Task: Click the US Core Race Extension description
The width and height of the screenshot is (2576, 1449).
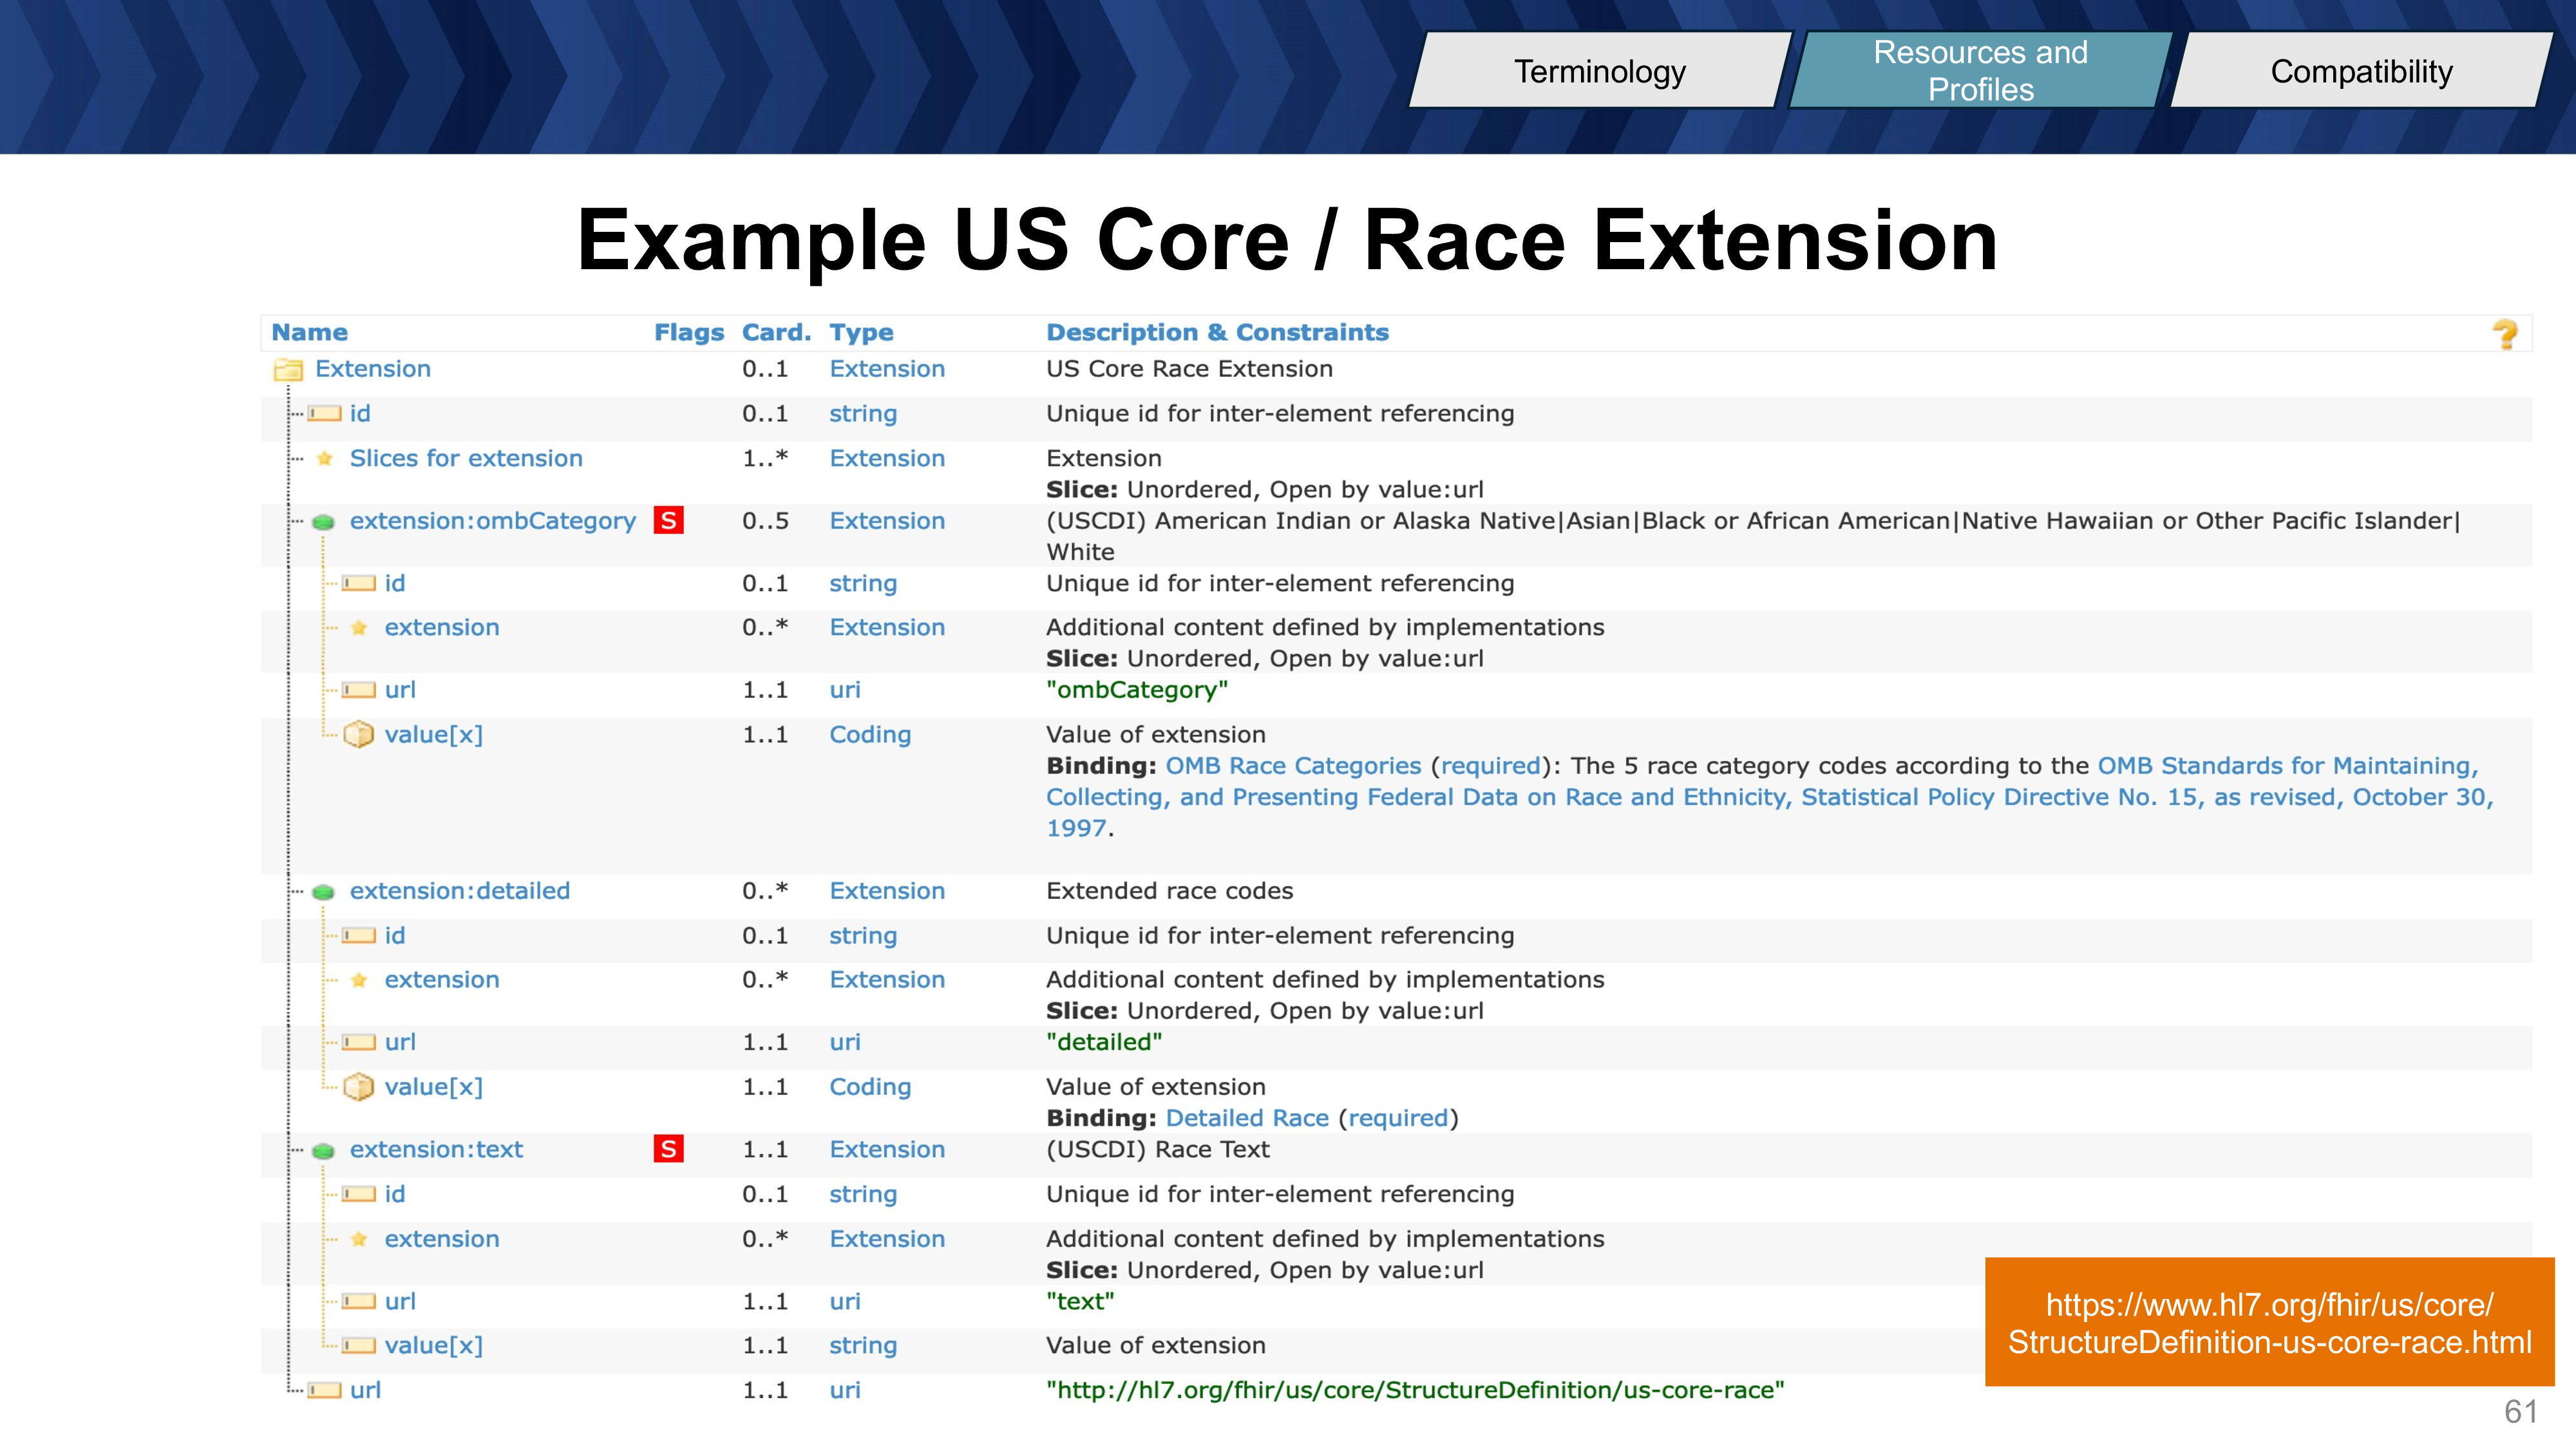Action: (x=1189, y=369)
